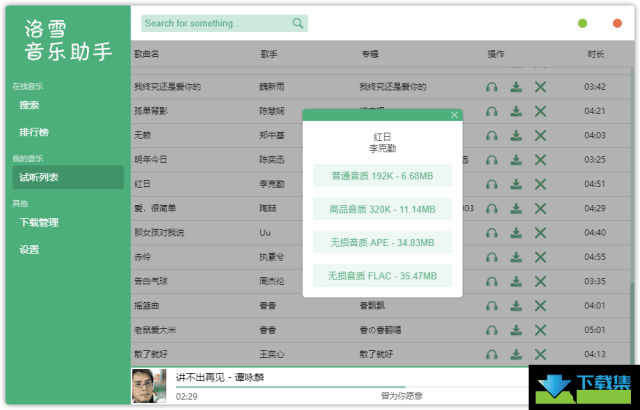Screen dimensions: 640x410
Task: Delete 无赖 from the list
Action: 541,135
